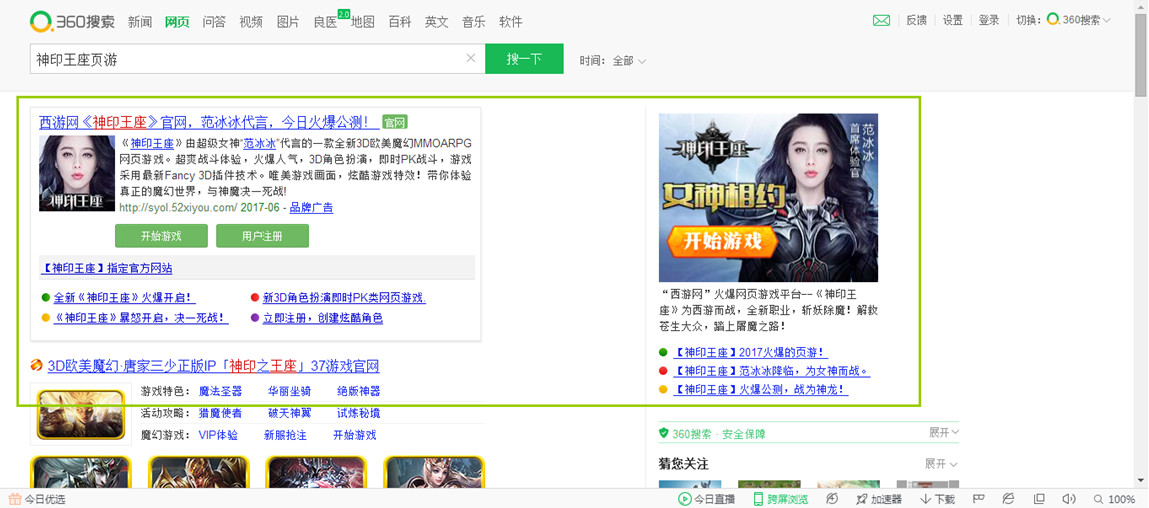Click the IE browser-mode icon in status bar
1149x508 pixels.
point(1008,499)
